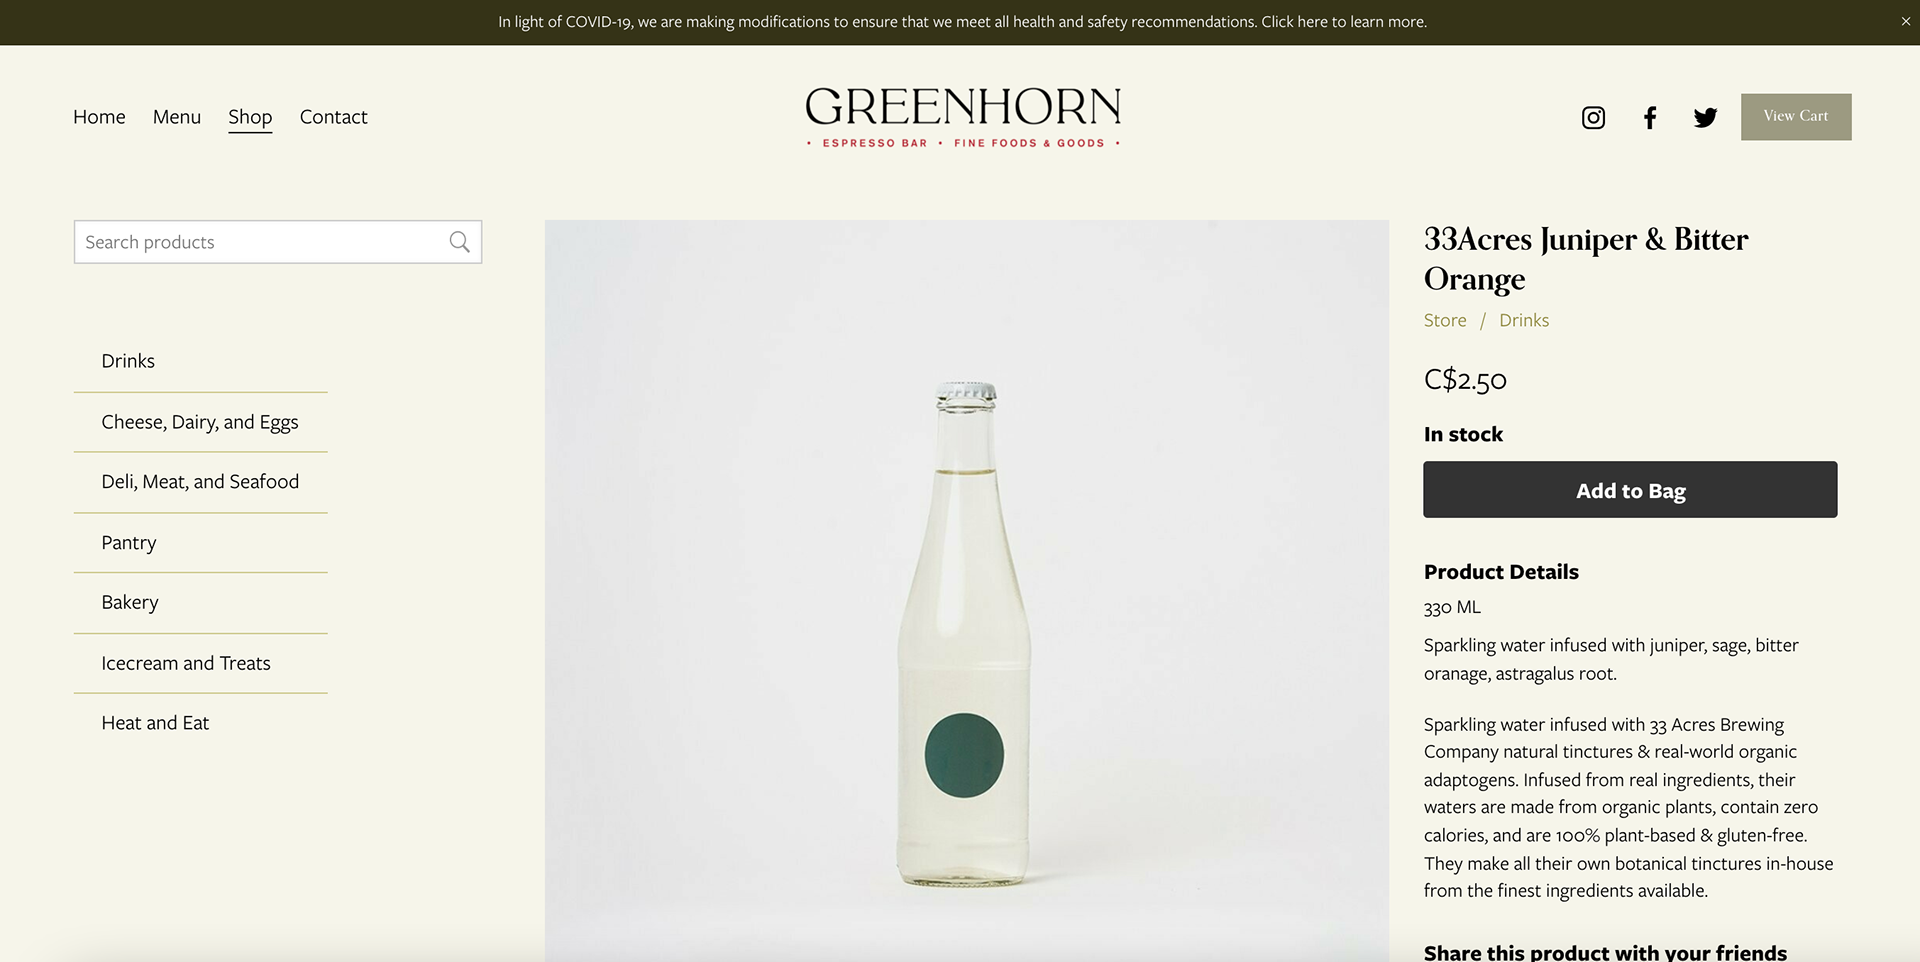Open the Drinks breadcrumb link

[1524, 320]
